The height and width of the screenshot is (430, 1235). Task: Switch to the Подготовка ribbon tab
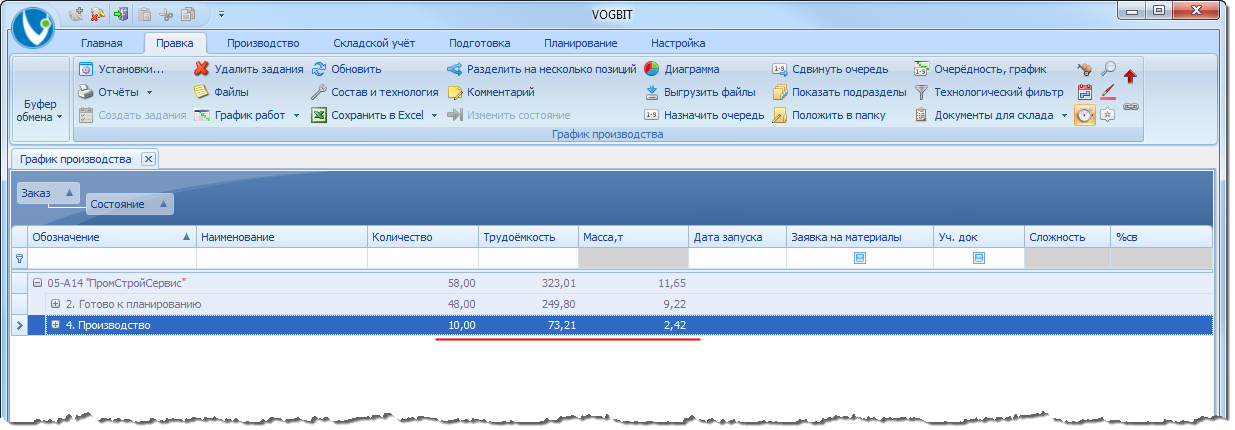pos(480,43)
